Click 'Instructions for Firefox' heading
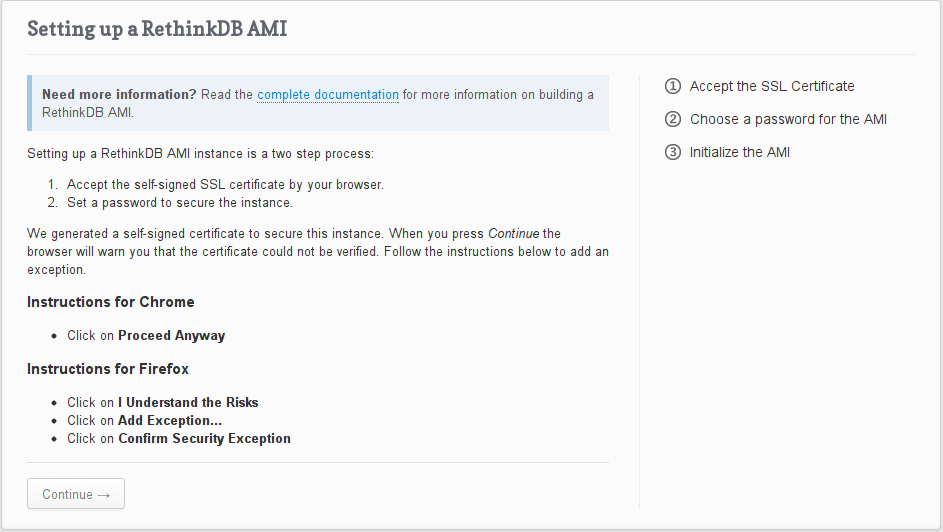943x532 pixels. (x=108, y=369)
